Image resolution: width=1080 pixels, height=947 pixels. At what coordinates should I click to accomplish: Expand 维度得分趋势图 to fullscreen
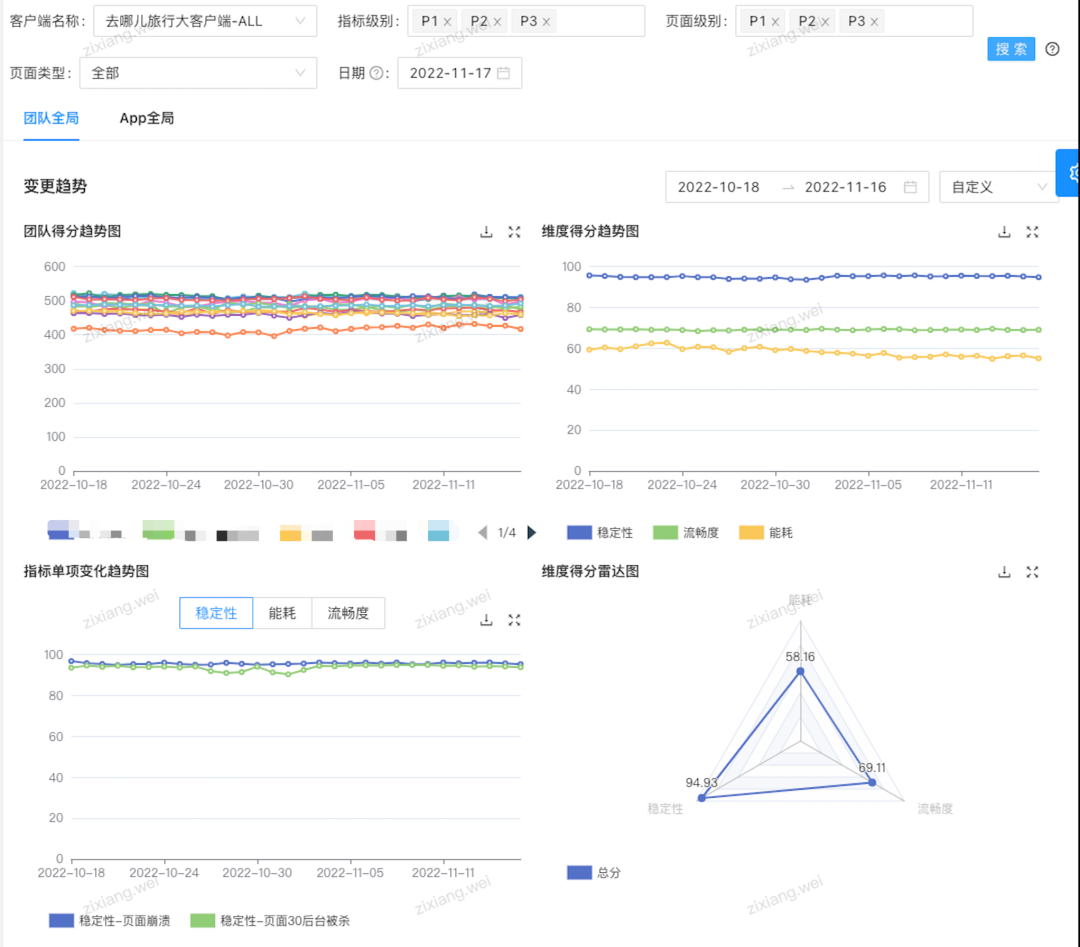1032,232
